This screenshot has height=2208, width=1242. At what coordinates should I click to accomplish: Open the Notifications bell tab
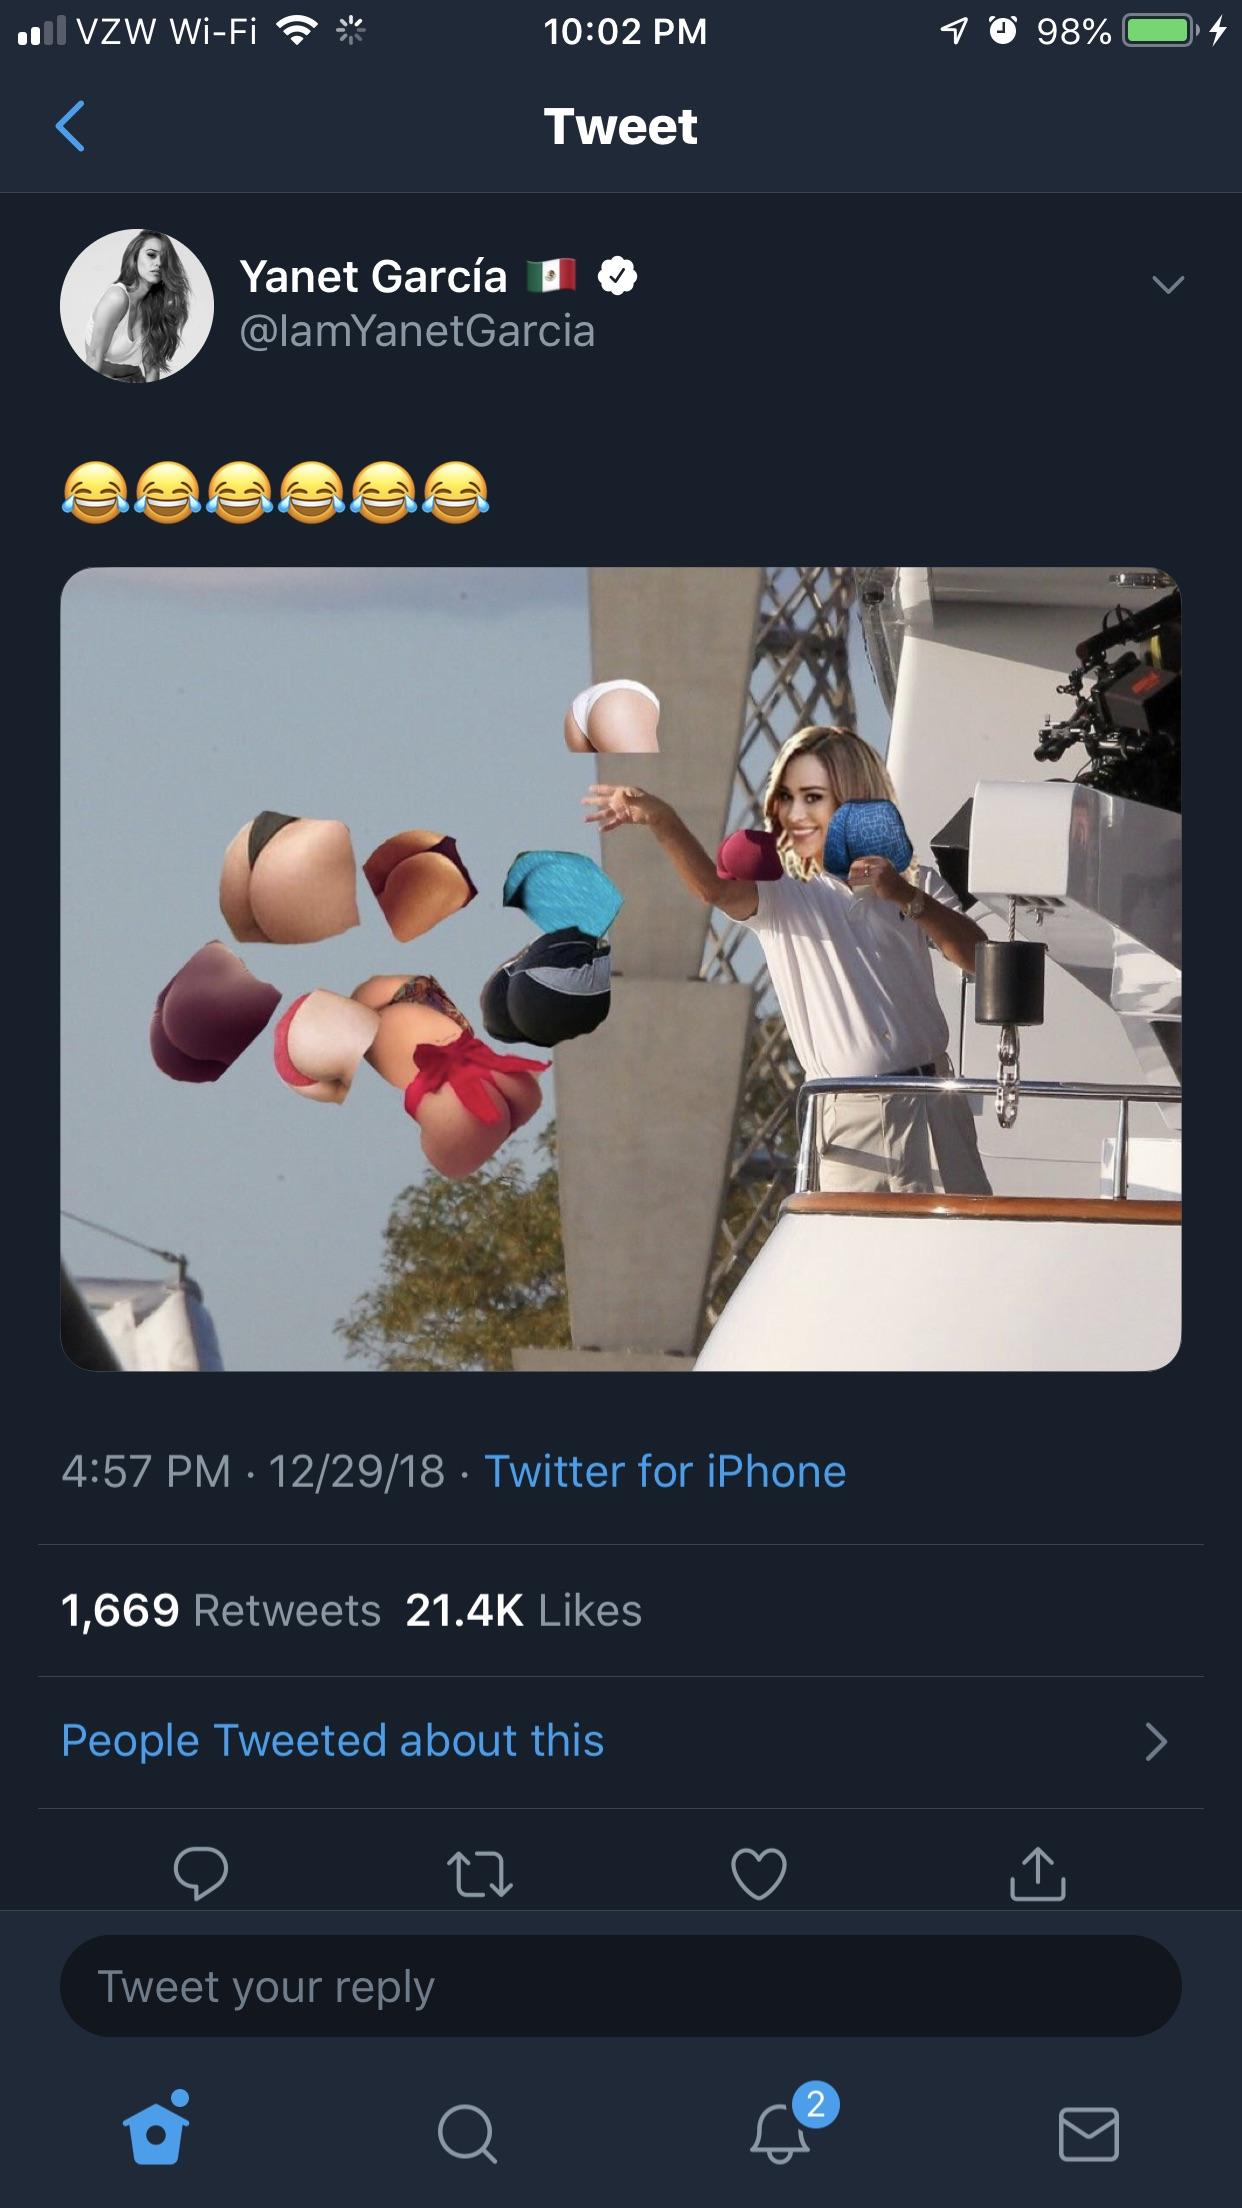click(x=780, y=2131)
